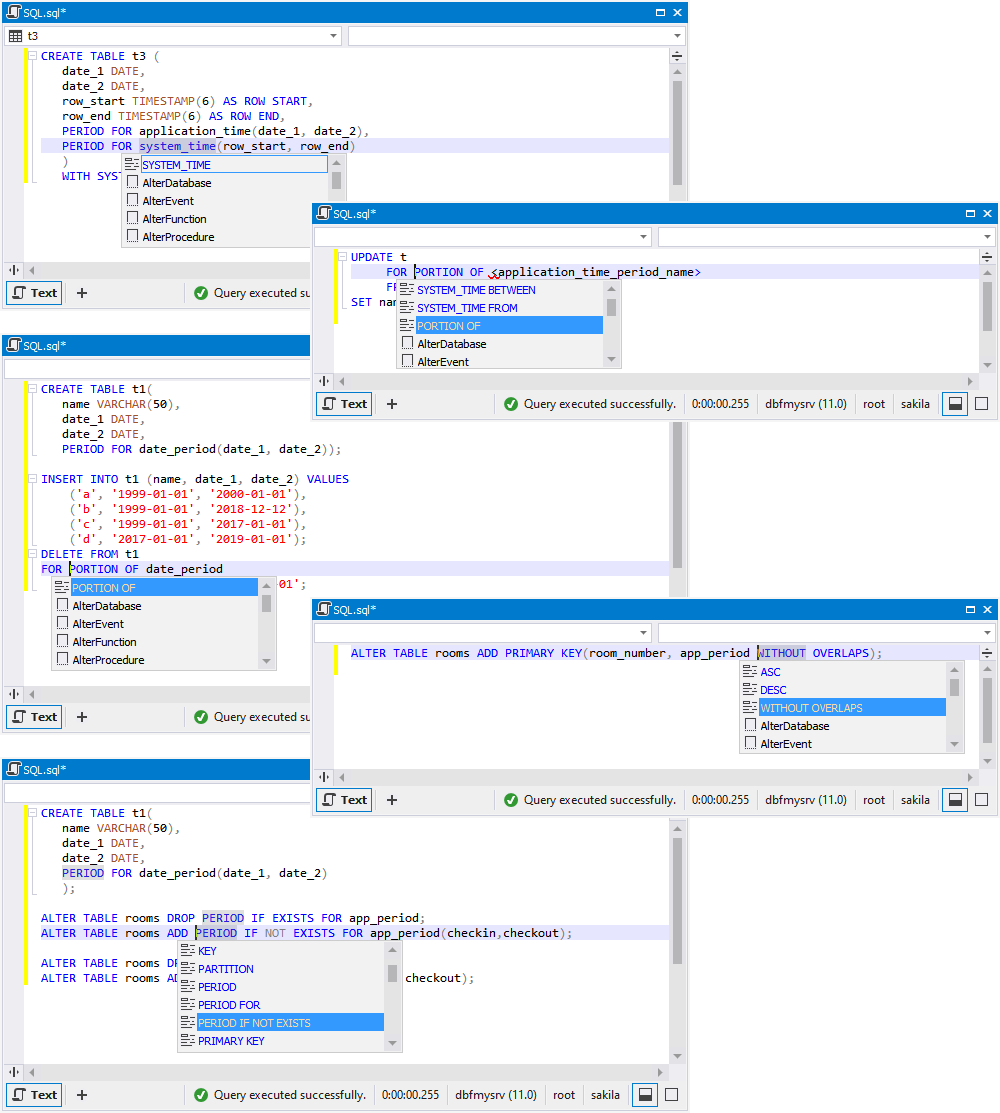1000x1113 pixels.
Task: Click the table icon beside the t3 dropdown
Action: pos(15,36)
